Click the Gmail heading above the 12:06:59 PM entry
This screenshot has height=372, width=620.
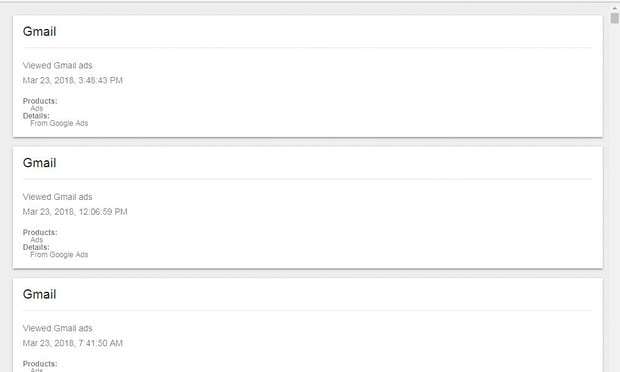pos(40,163)
